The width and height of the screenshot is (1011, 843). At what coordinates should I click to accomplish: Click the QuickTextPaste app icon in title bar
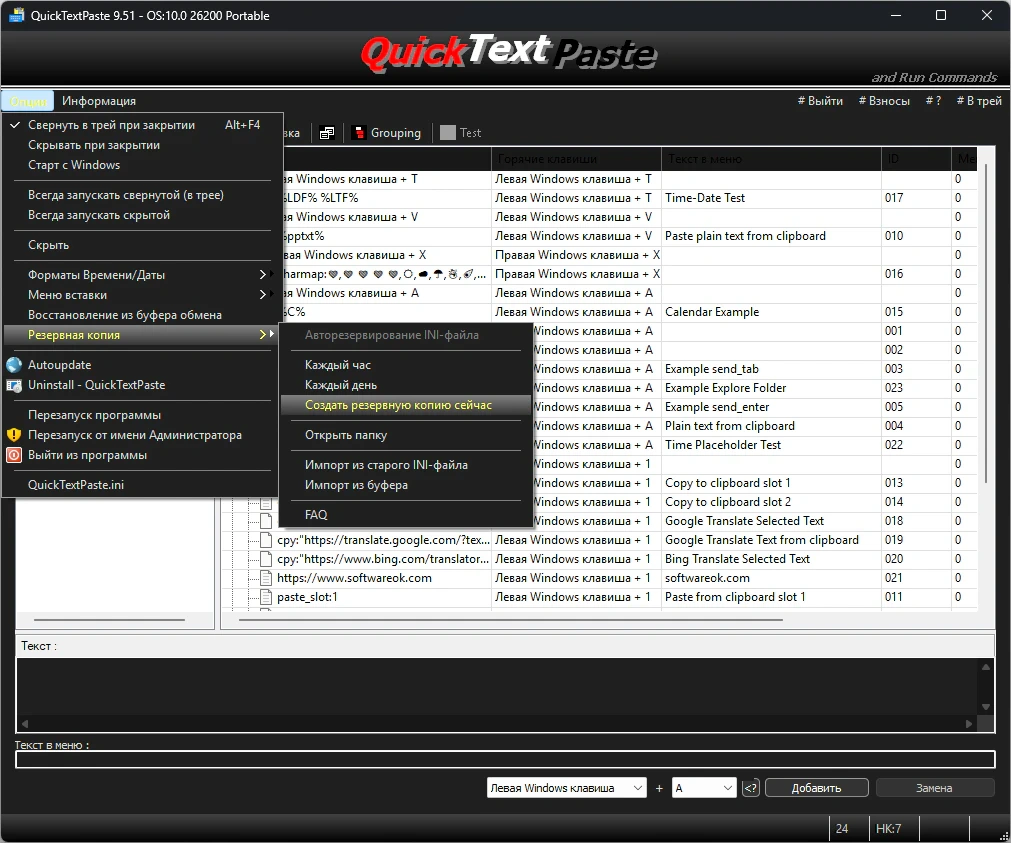tap(16, 15)
